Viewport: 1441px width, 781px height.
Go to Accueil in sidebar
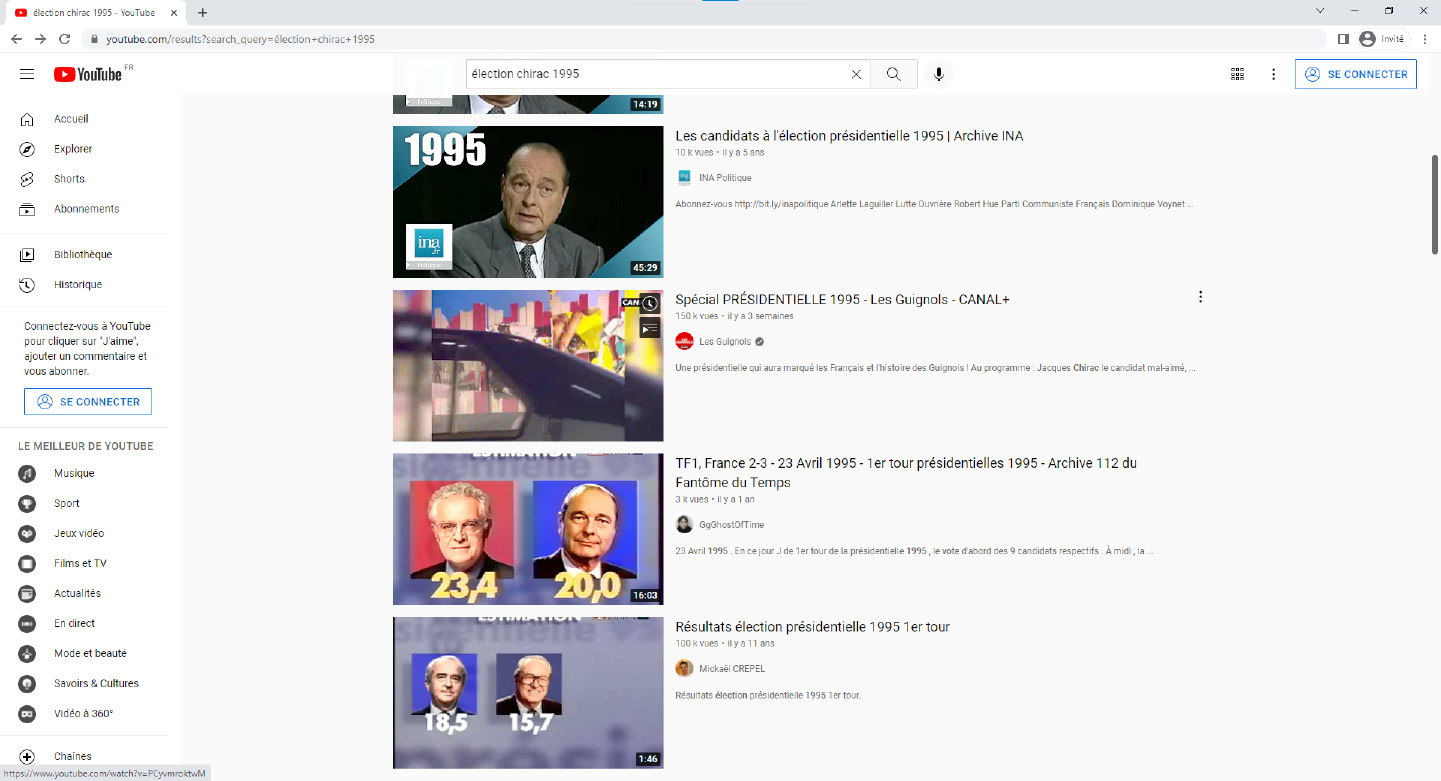[71, 119]
